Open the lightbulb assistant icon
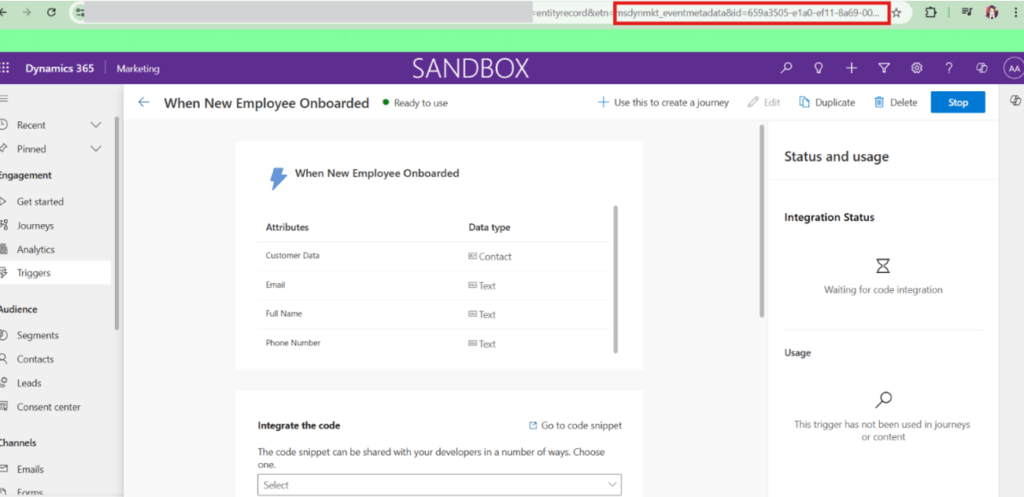 click(818, 68)
